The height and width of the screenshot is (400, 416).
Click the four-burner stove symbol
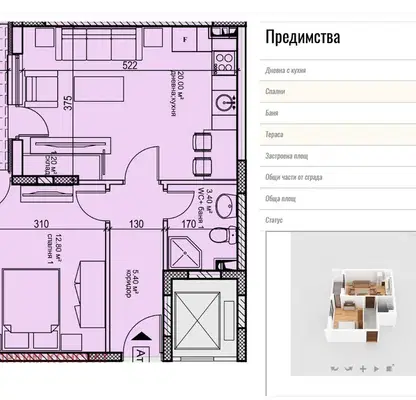[224, 64]
